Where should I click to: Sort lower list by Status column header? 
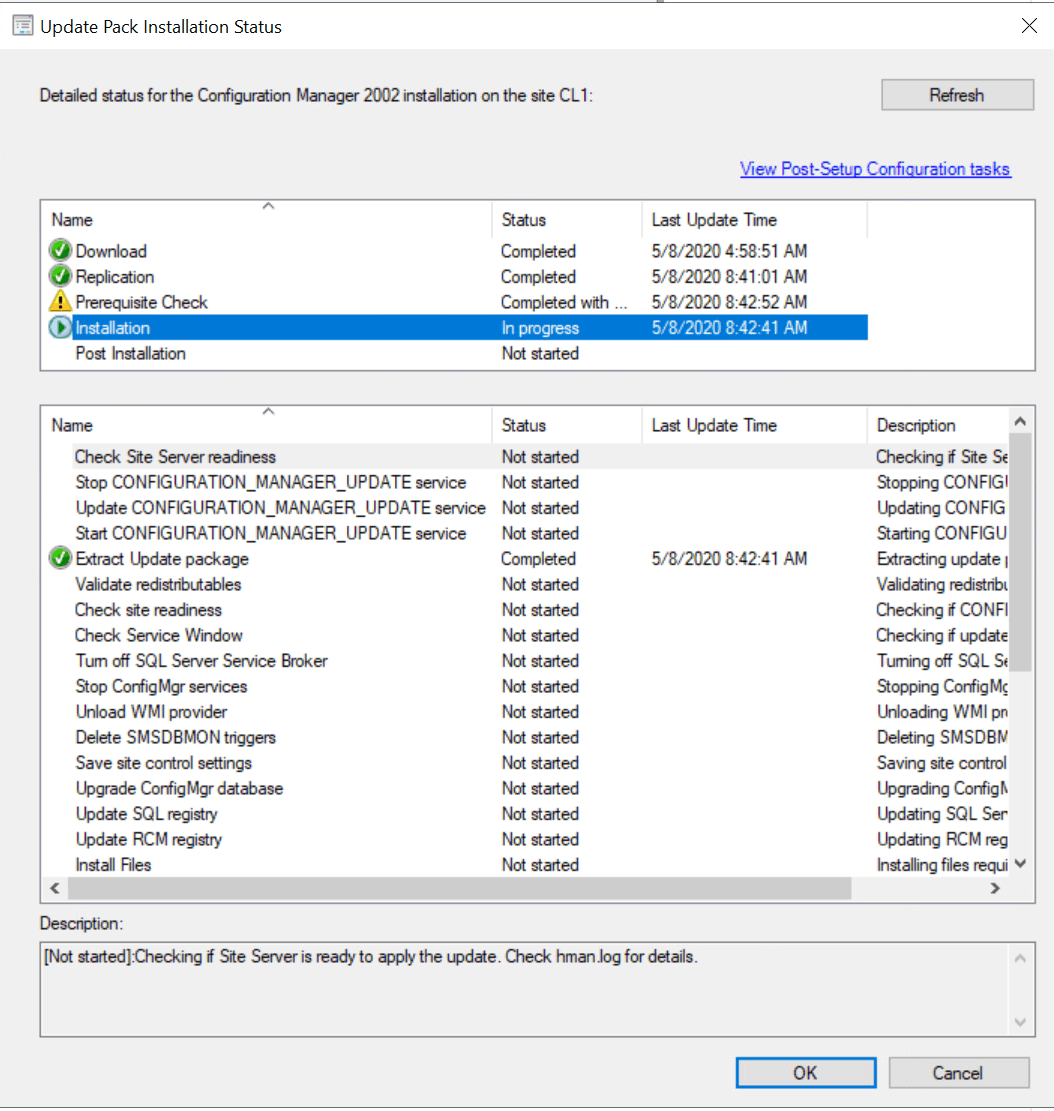tap(567, 425)
